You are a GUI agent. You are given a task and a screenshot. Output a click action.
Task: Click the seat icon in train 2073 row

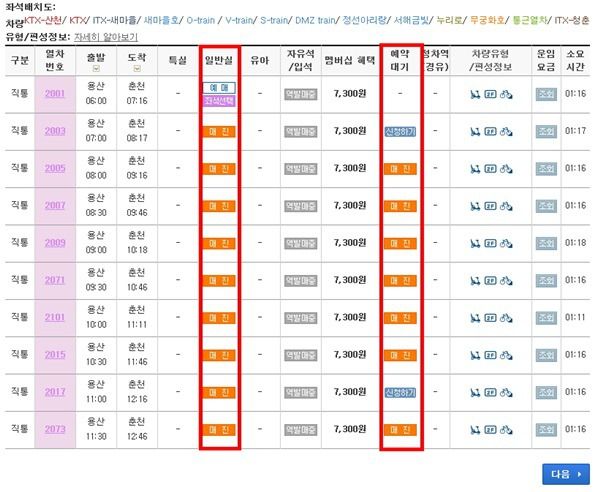coord(475,430)
